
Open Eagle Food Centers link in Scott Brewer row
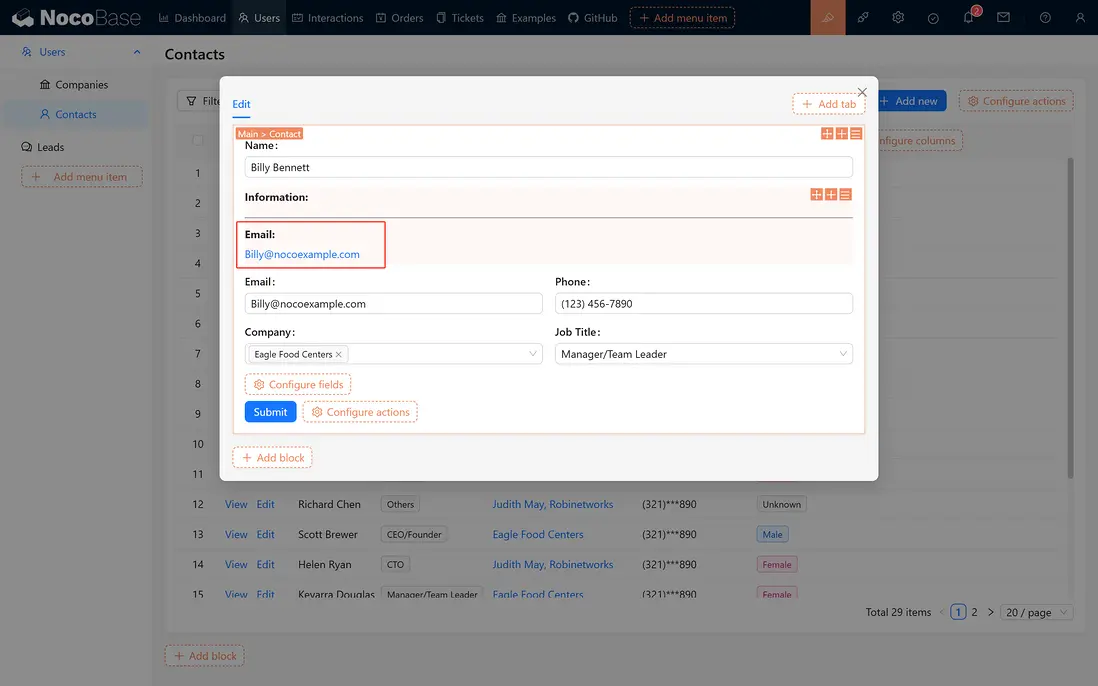(x=538, y=534)
